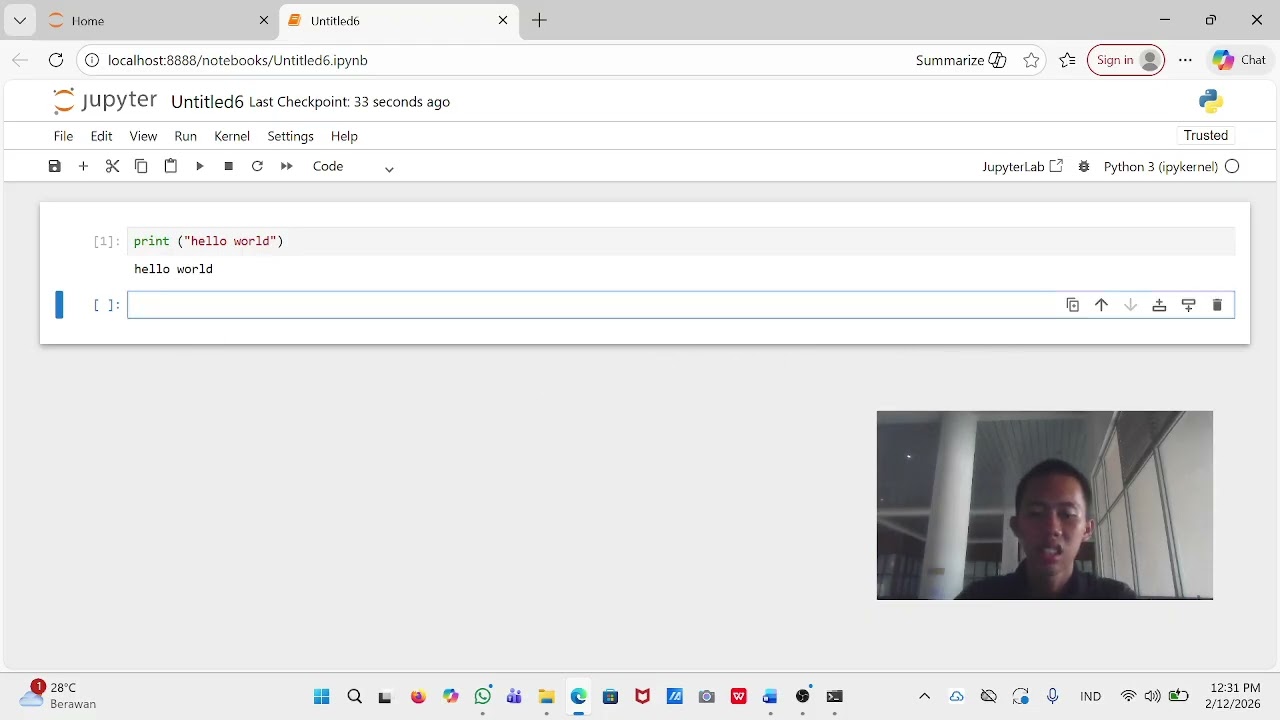Image resolution: width=1280 pixels, height=720 pixels.
Task: Click the Trusted notebook button
Action: [1205, 135]
